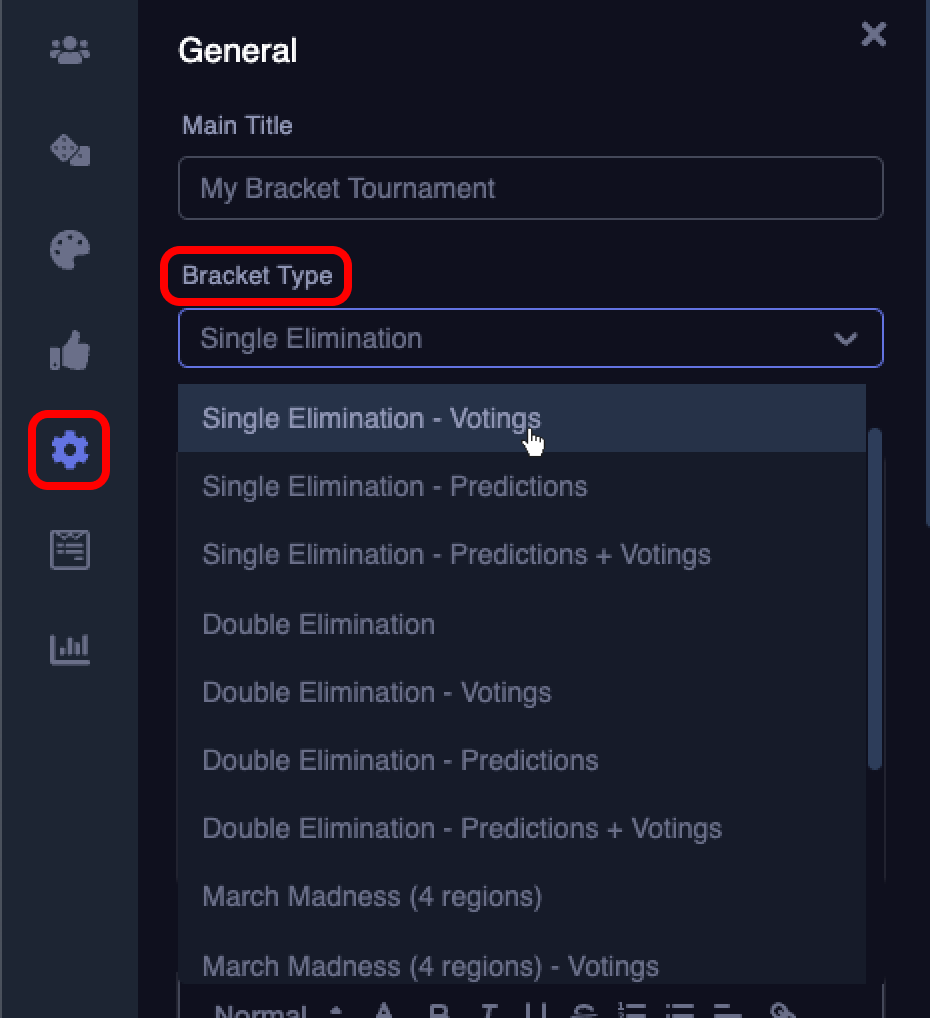Open the Bracket Type dropdown

coord(530,338)
